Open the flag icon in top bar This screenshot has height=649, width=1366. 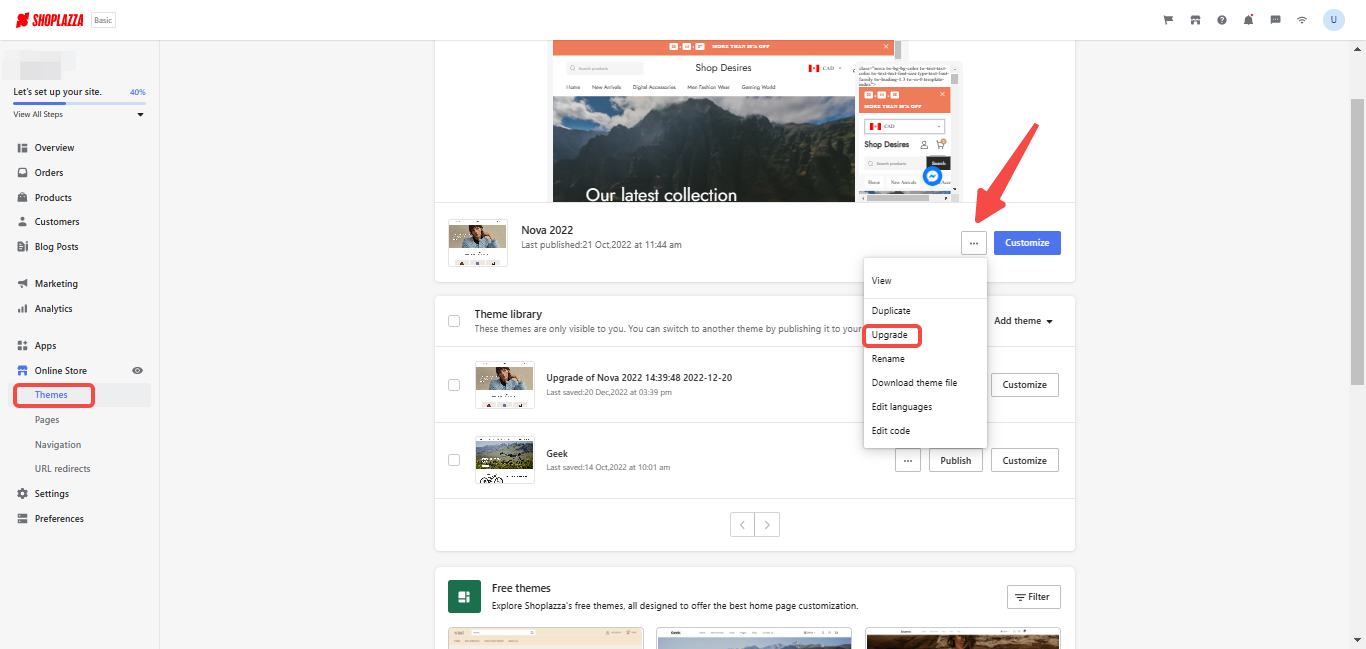tap(1168, 20)
